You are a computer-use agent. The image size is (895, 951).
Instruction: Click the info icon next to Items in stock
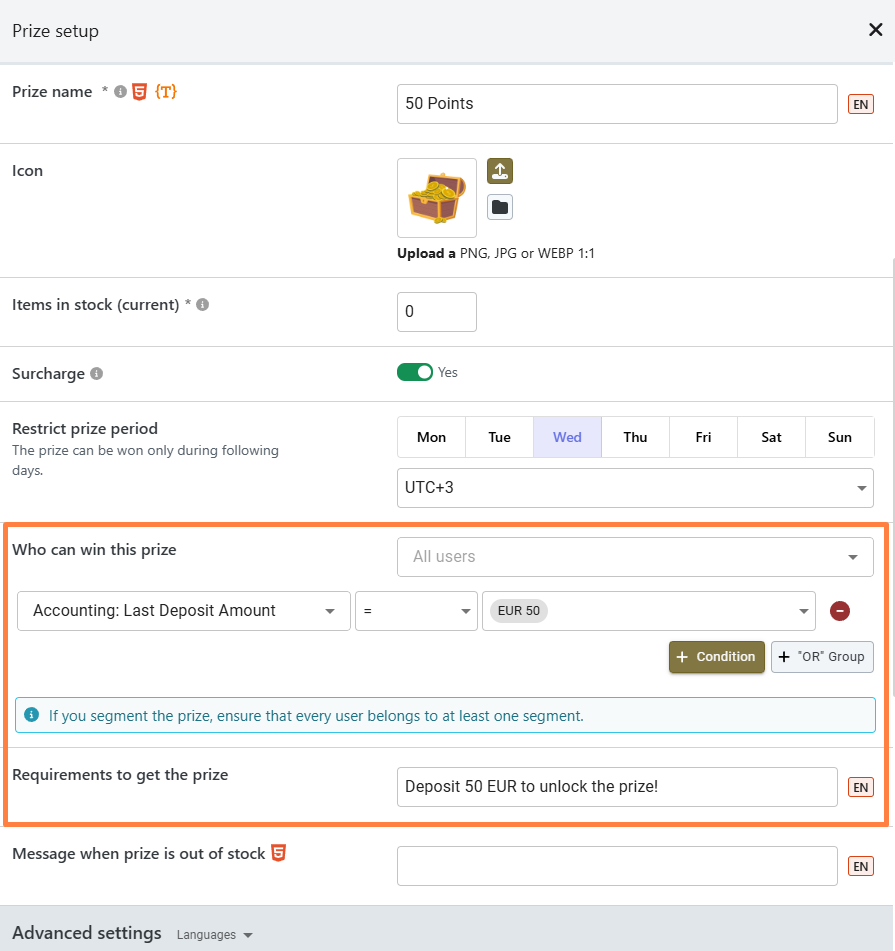(203, 304)
